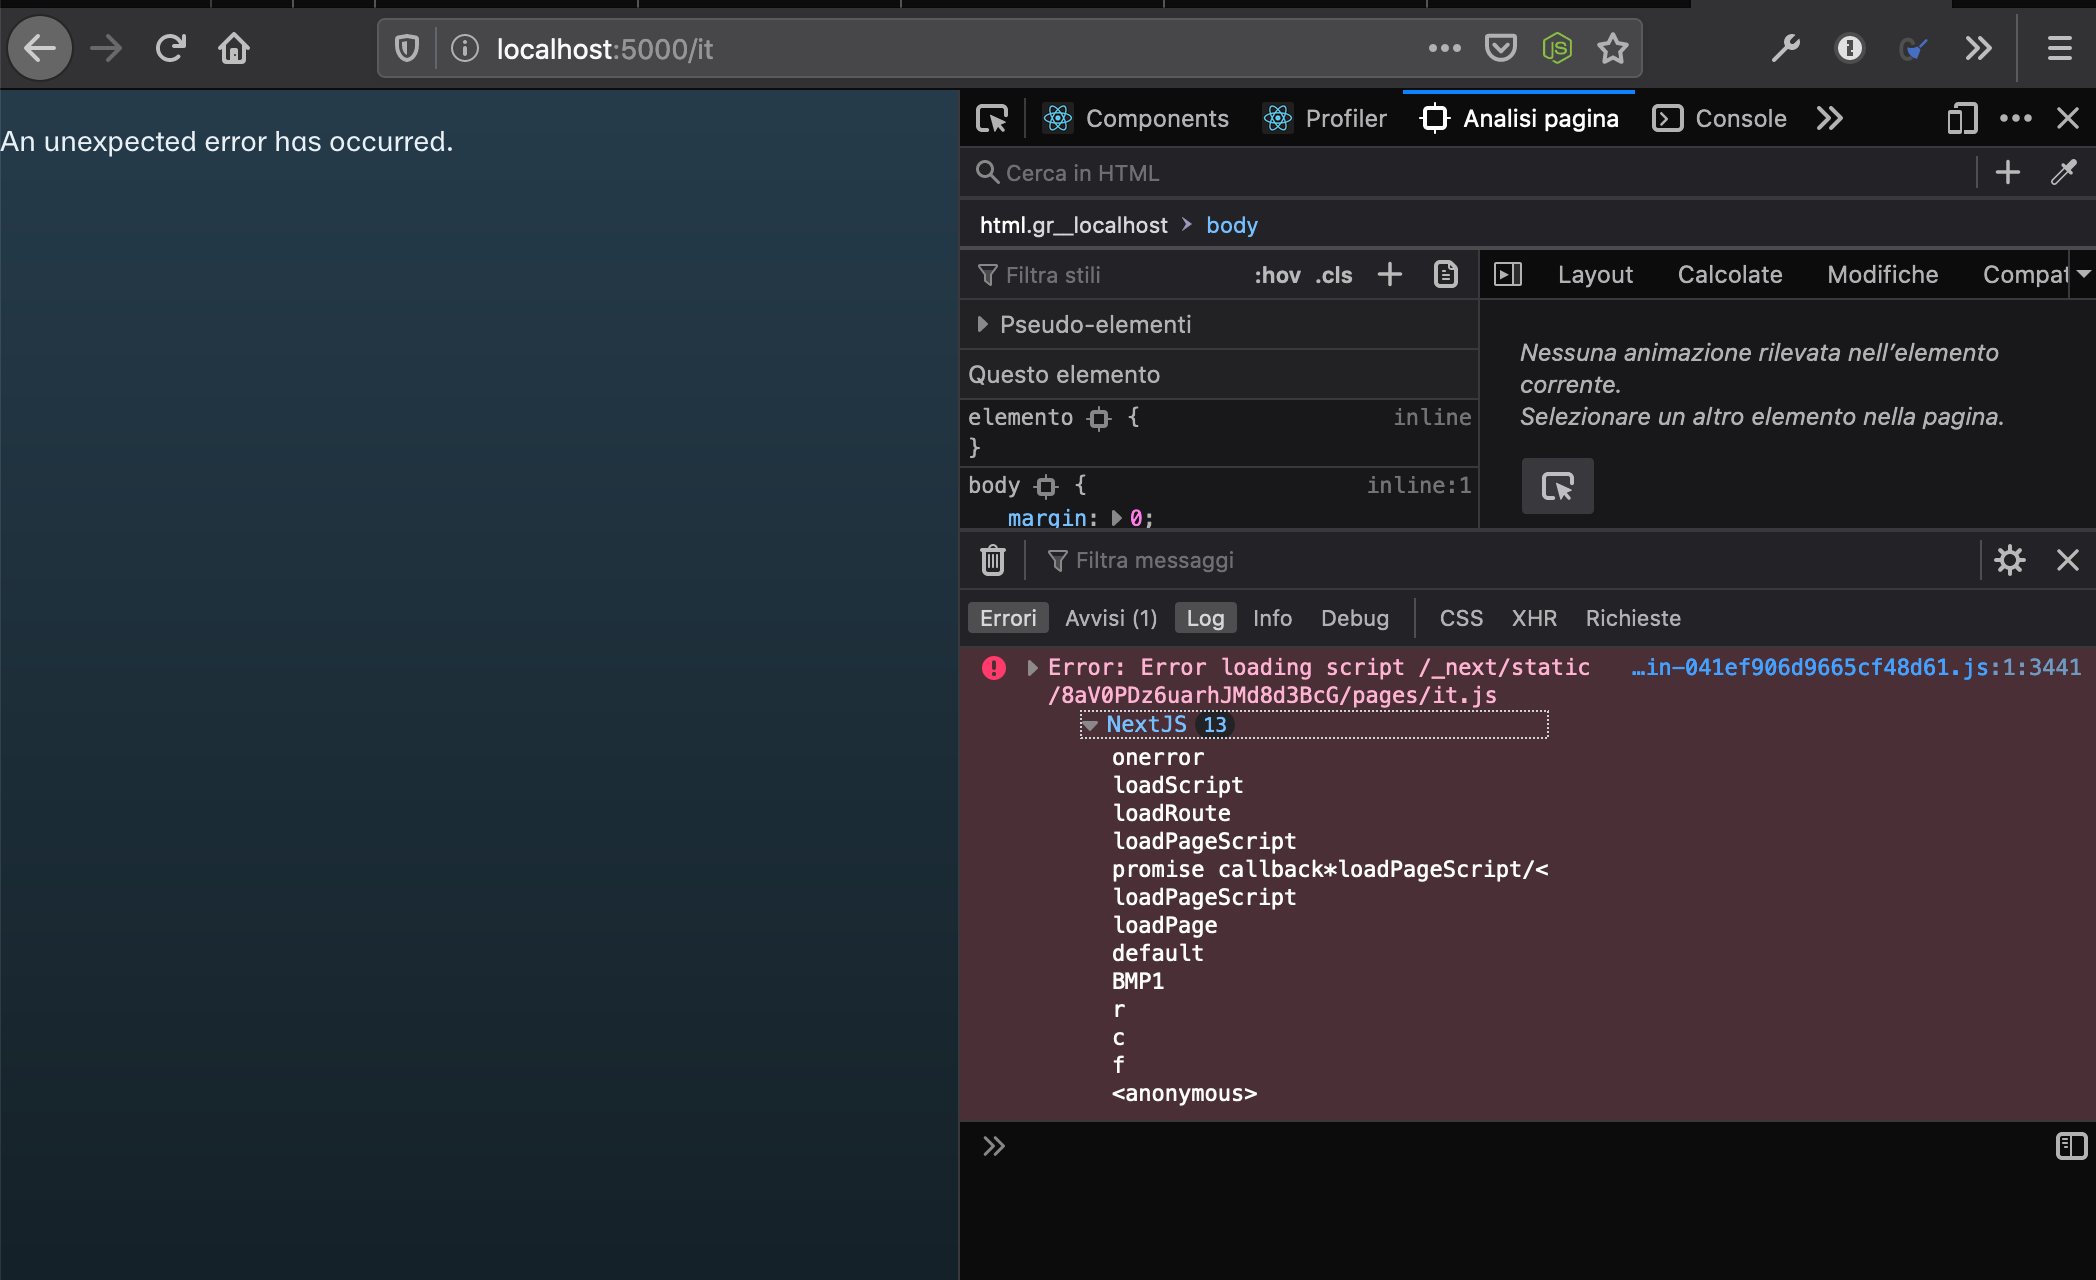Select the Analisi pagina tab
This screenshot has width=2096, height=1280.
[x=1519, y=119]
